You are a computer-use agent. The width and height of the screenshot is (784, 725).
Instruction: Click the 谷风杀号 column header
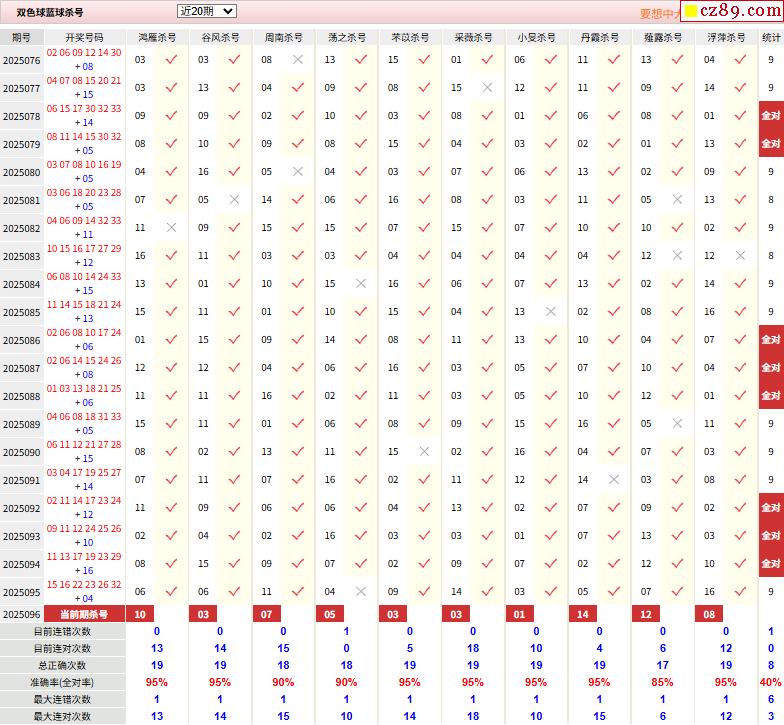click(220, 38)
